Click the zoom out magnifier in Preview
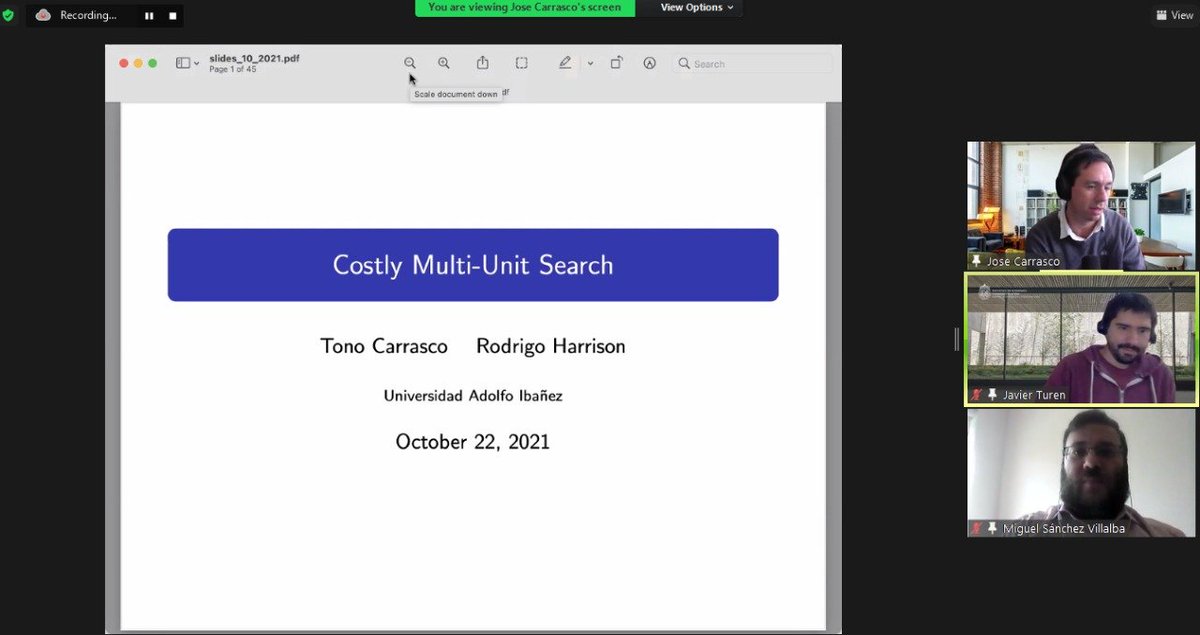The height and width of the screenshot is (635, 1200). 410,63
